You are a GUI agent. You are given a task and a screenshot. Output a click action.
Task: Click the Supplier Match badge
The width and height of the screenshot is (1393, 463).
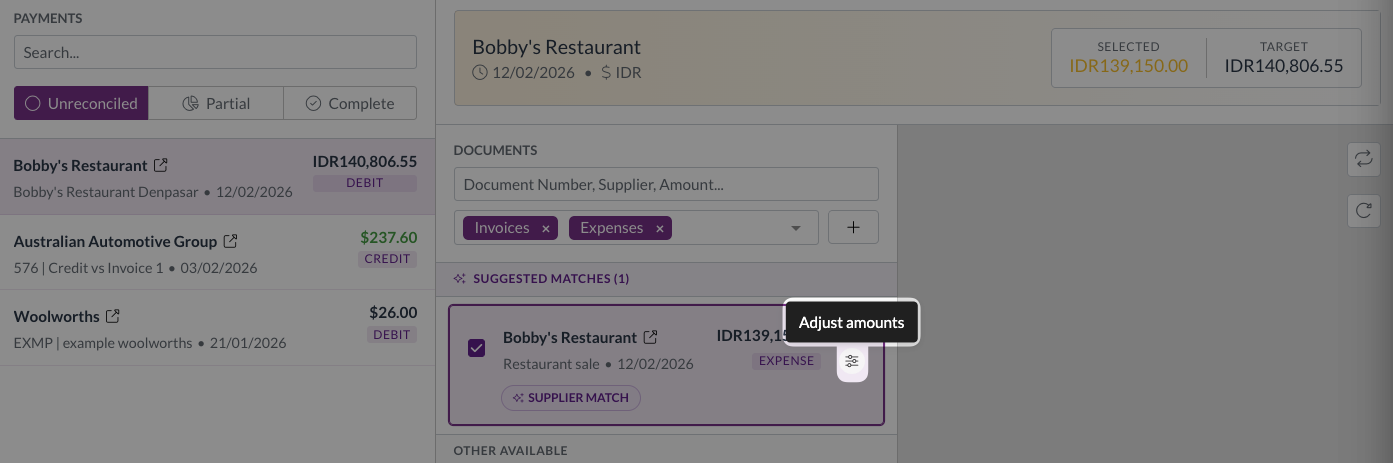point(571,397)
